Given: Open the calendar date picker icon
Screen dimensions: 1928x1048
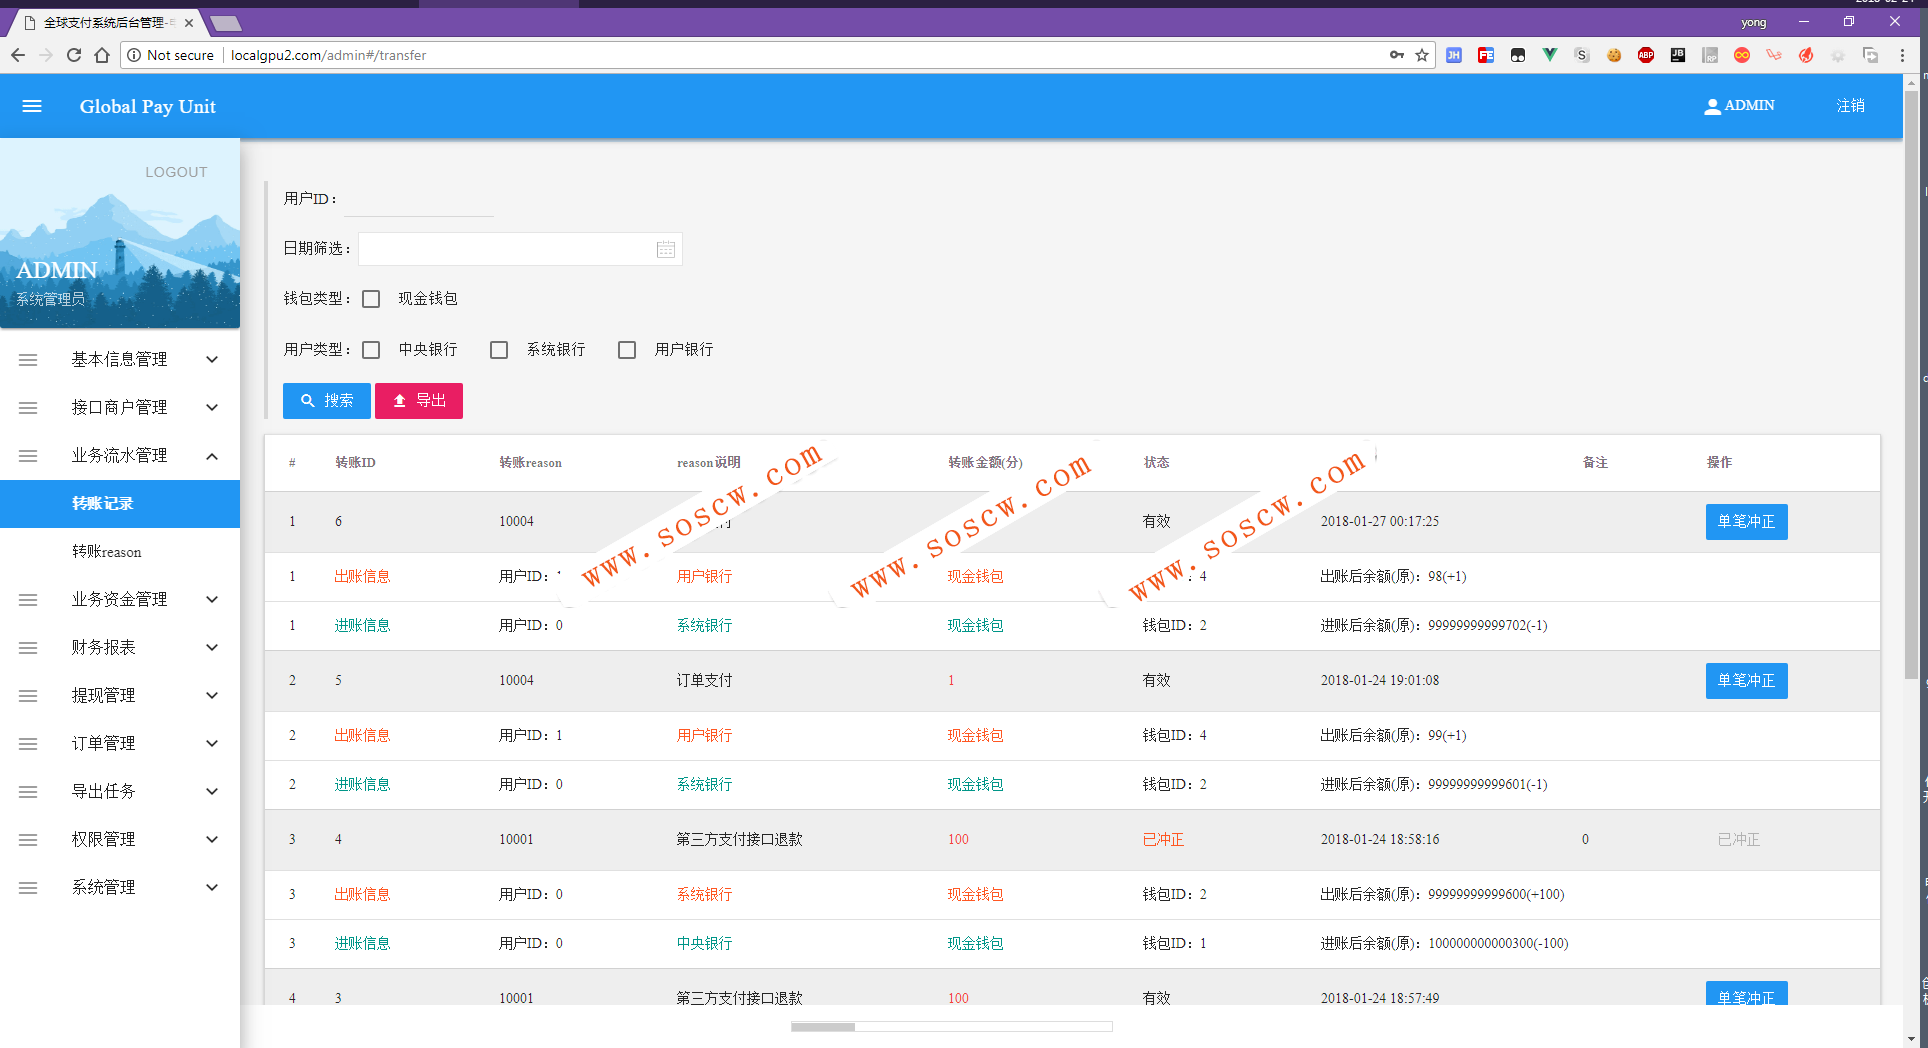Looking at the screenshot, I should point(666,249).
